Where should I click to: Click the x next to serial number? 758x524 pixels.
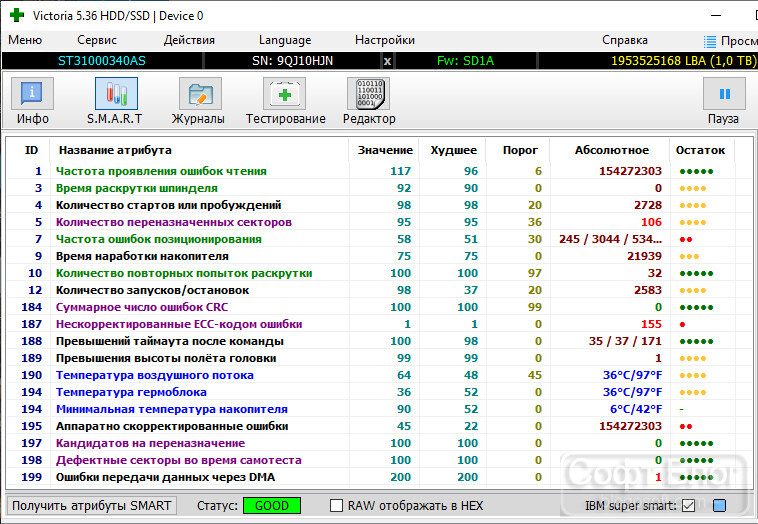click(387, 61)
